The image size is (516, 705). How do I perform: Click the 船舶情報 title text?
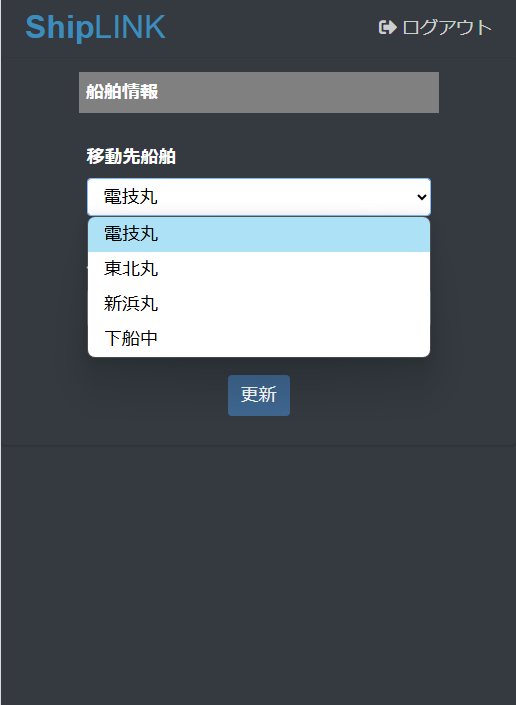pos(122,92)
